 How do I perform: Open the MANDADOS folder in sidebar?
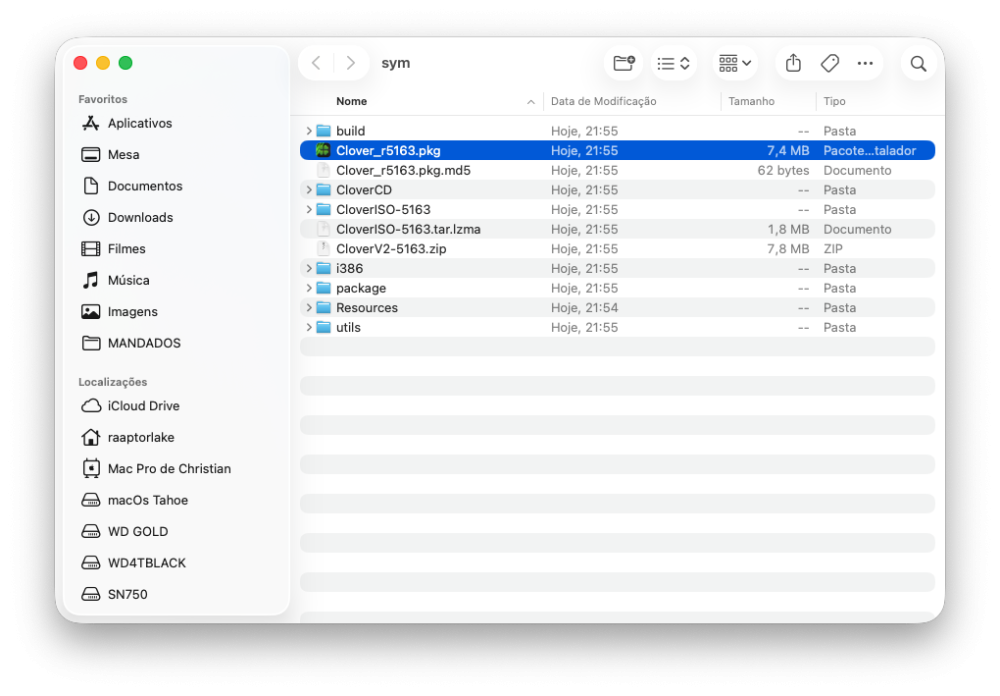pyautogui.click(x=144, y=343)
